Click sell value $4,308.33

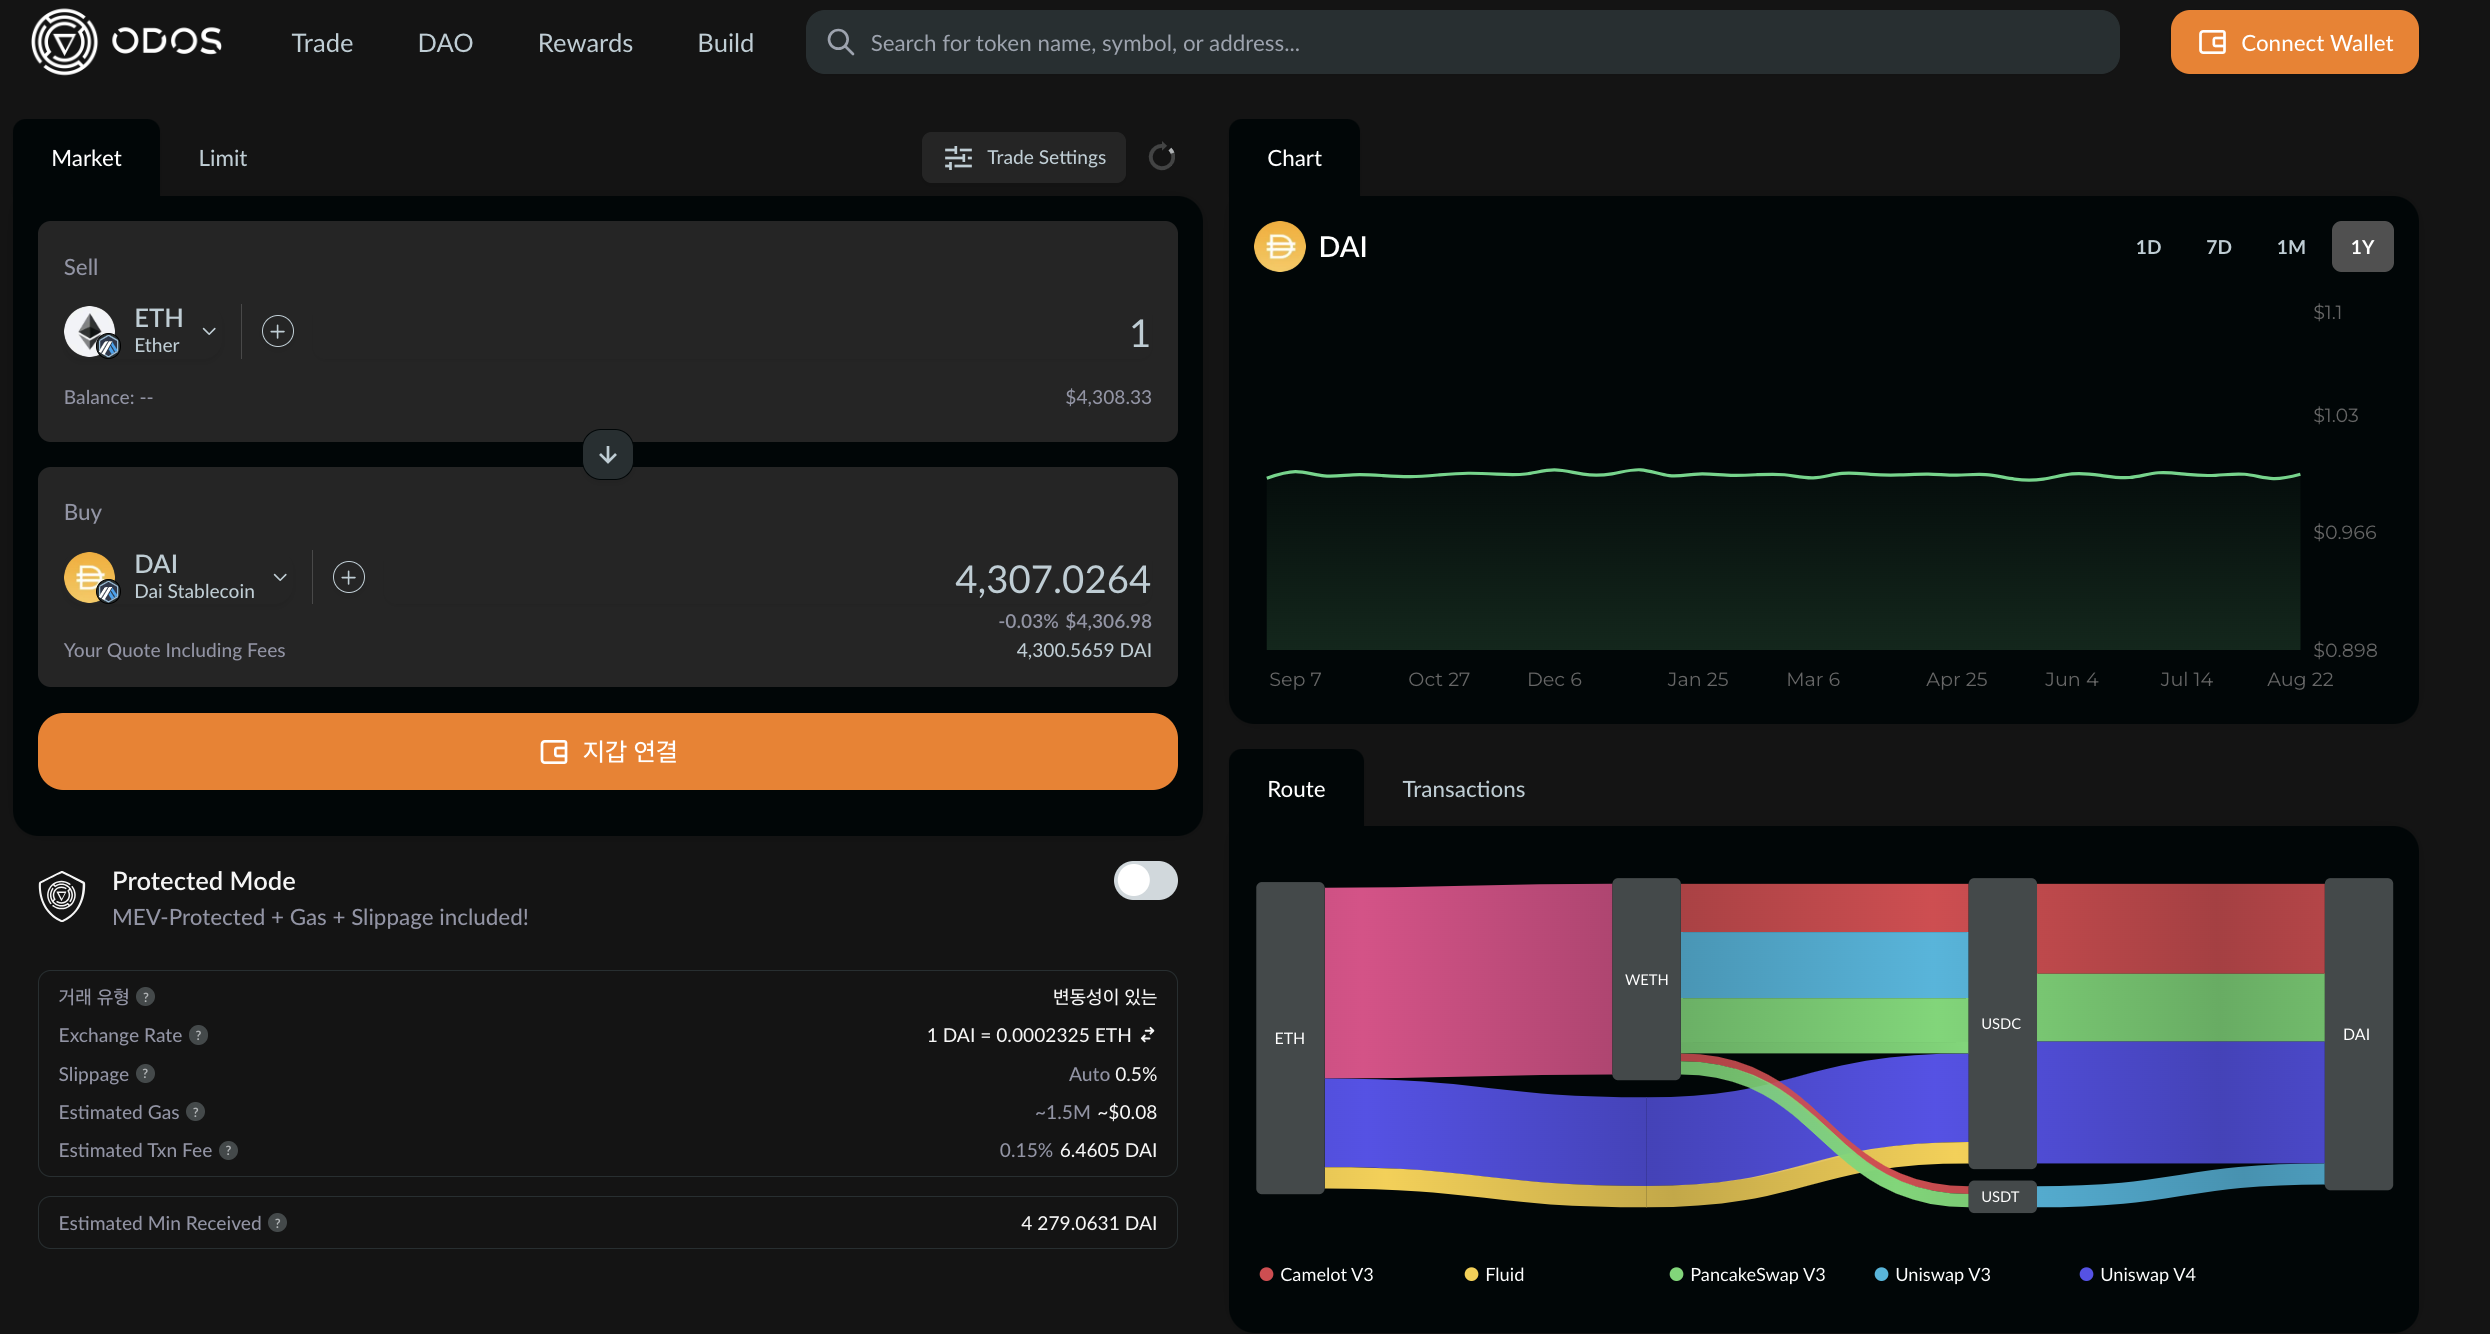point(1108,397)
